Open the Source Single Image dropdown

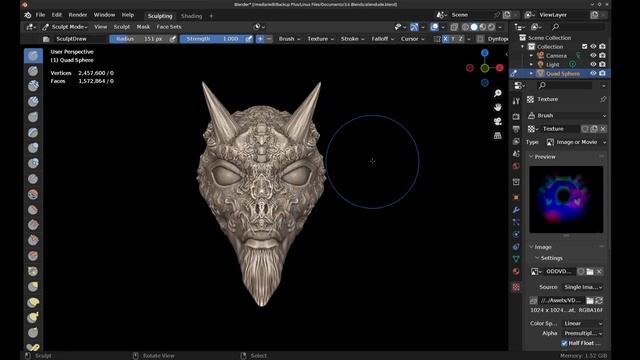[583, 287]
